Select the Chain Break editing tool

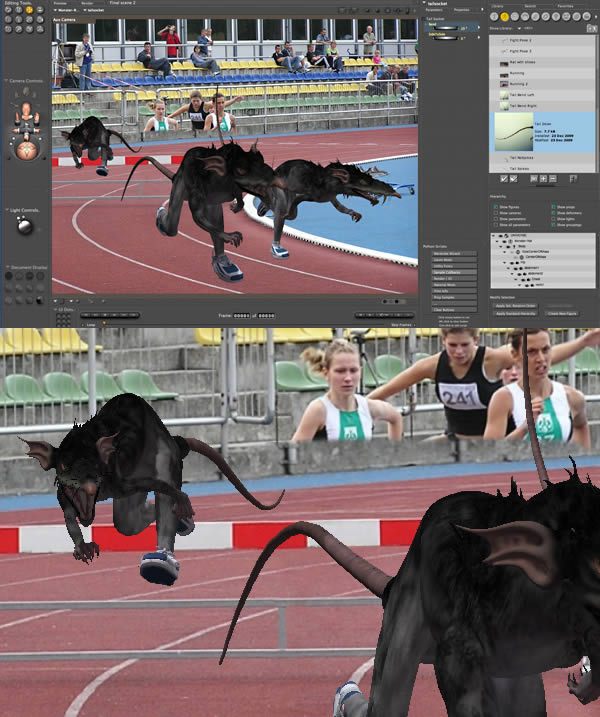[x=29, y=20]
